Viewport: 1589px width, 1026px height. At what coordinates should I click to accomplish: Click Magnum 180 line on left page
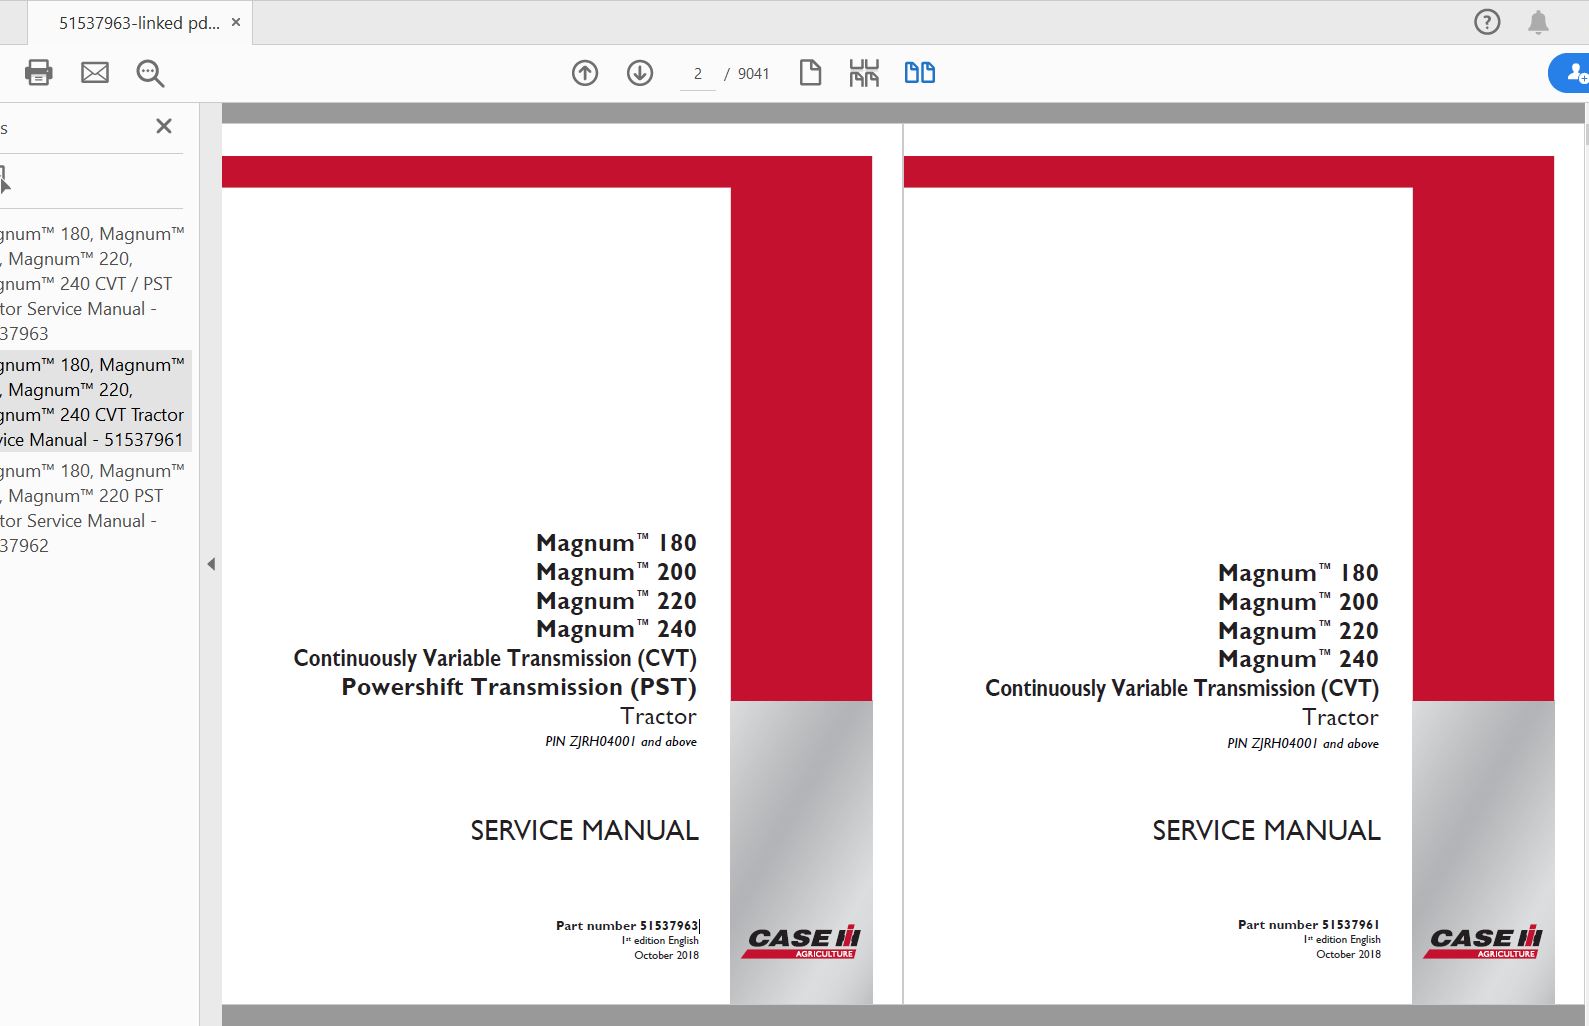[616, 543]
